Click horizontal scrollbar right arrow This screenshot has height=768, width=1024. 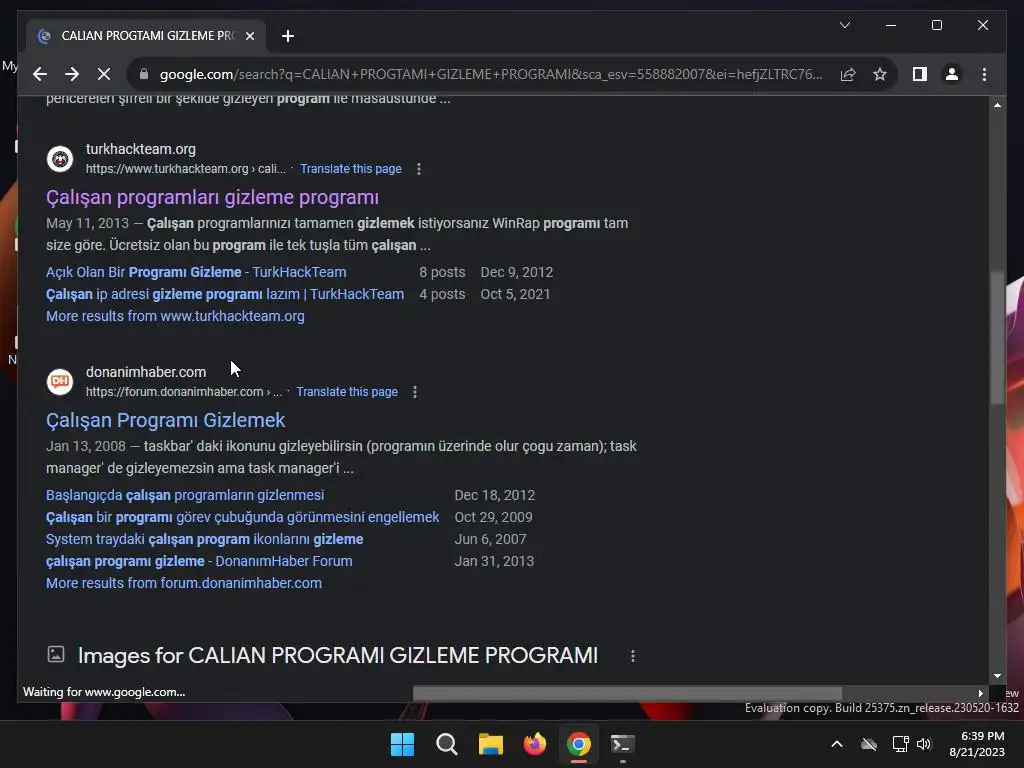point(980,694)
